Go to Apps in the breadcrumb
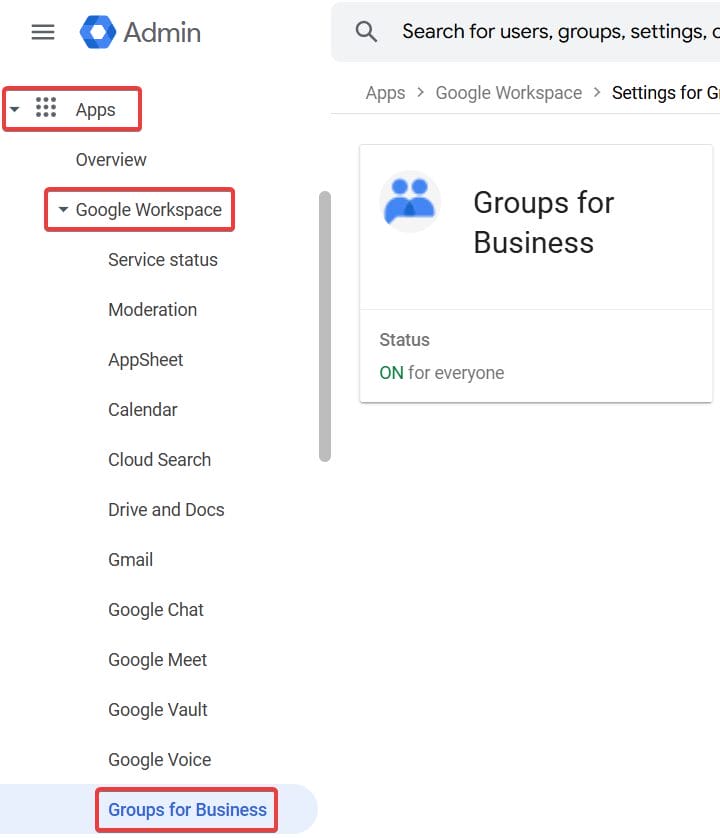Viewport: 720px width, 838px height. (x=385, y=93)
